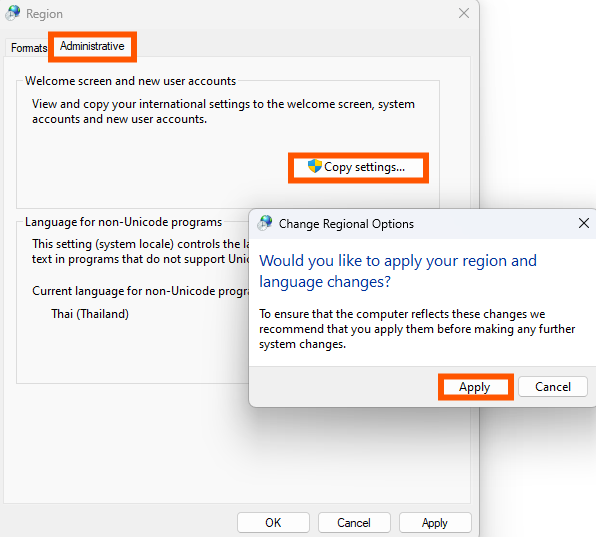This screenshot has width=596, height=537.
Task: Click Apply at the bottom of Region window
Action: point(435,523)
